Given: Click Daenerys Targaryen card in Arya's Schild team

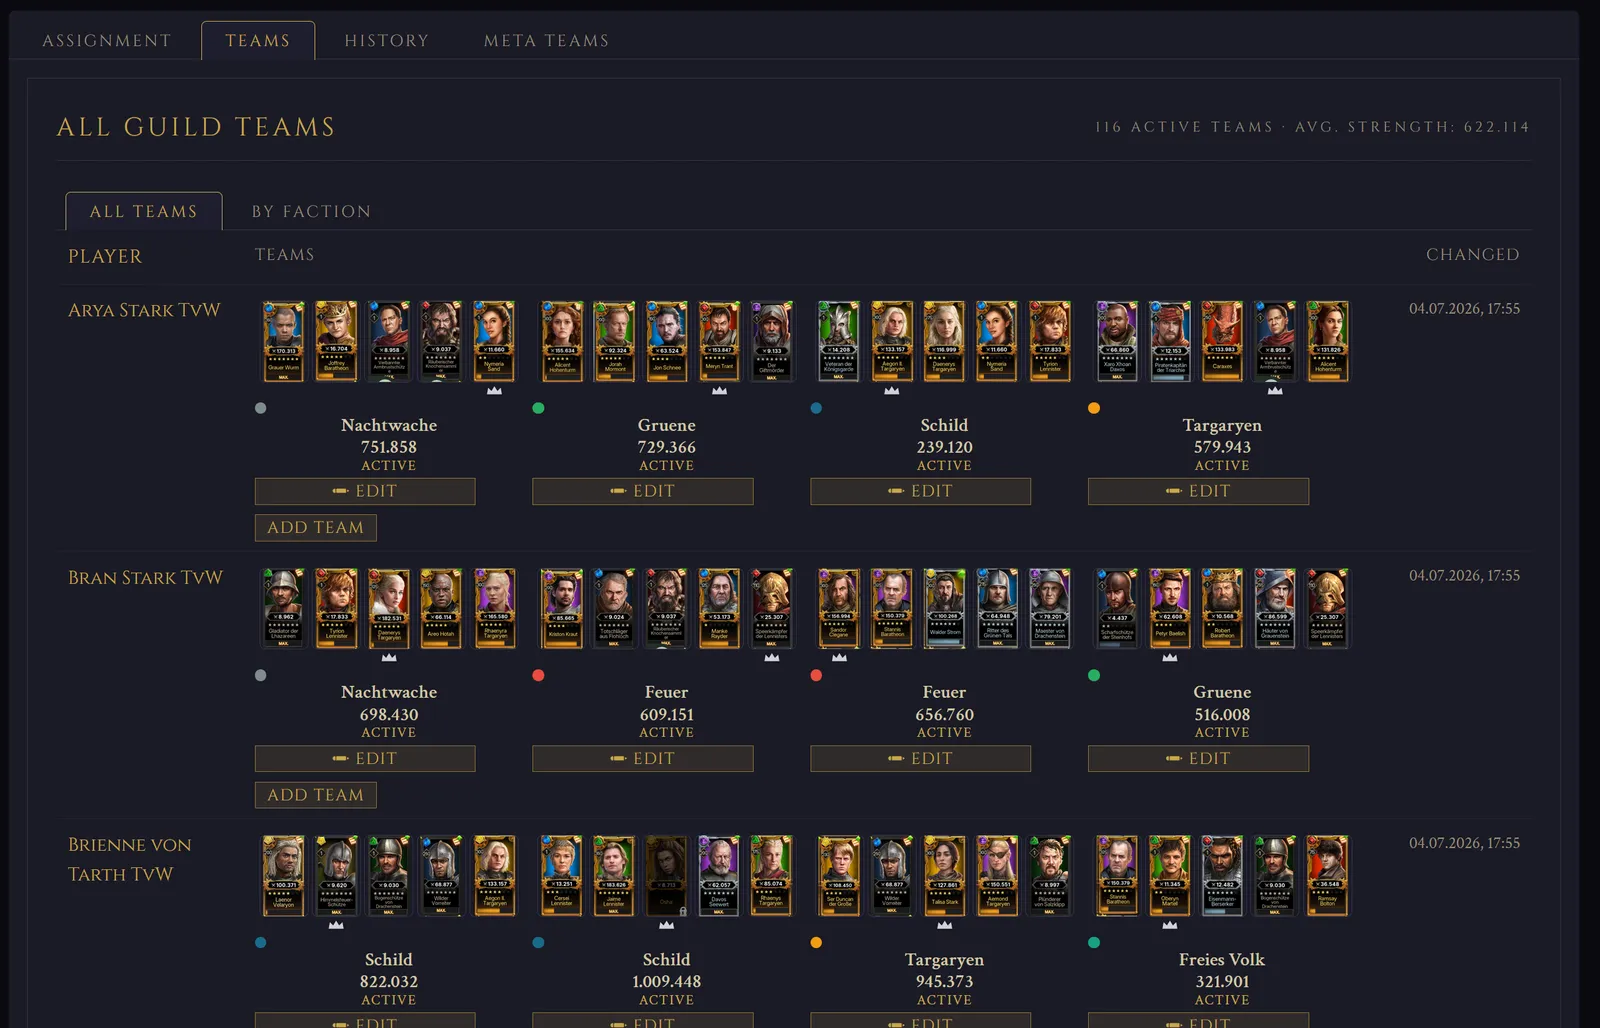Looking at the screenshot, I should pyautogui.click(x=944, y=341).
